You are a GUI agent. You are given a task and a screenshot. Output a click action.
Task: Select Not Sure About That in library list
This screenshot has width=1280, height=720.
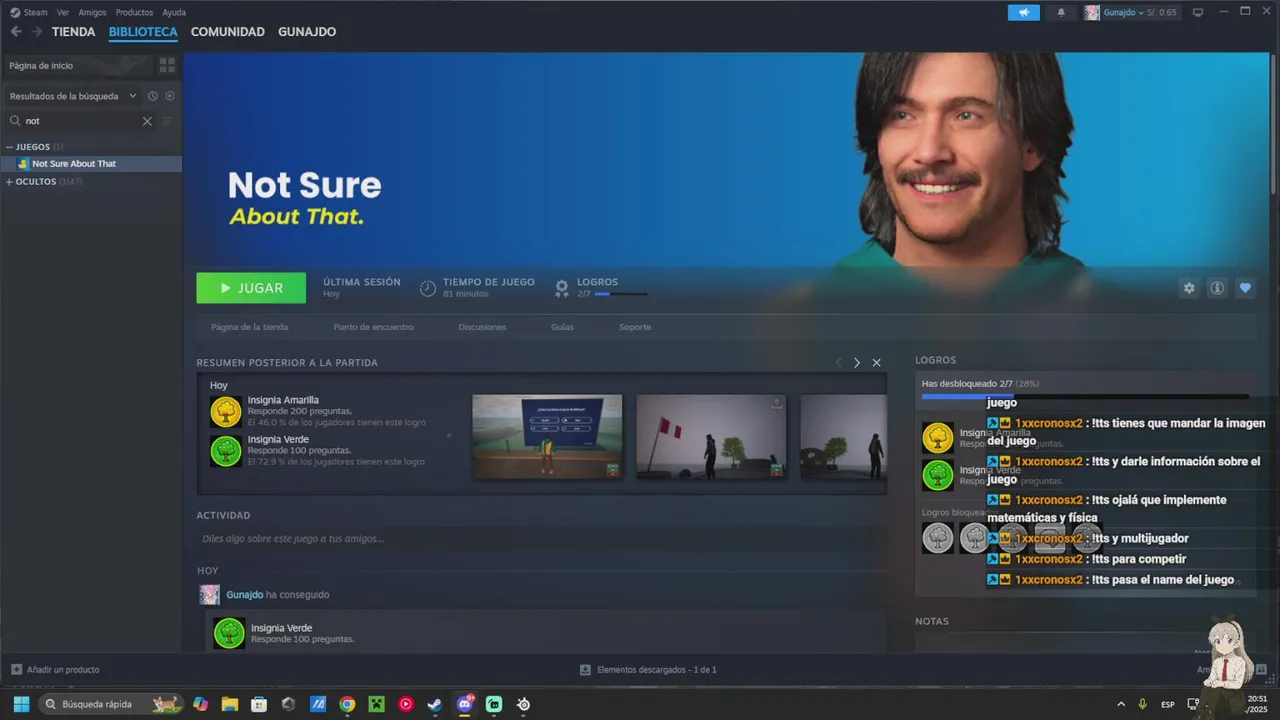pos(91,163)
